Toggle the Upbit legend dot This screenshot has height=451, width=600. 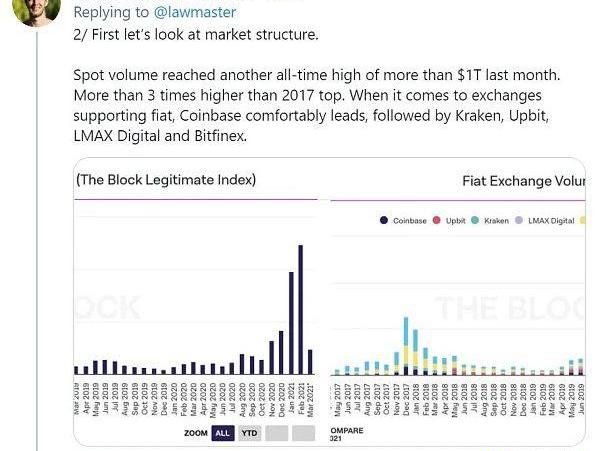click(436, 220)
